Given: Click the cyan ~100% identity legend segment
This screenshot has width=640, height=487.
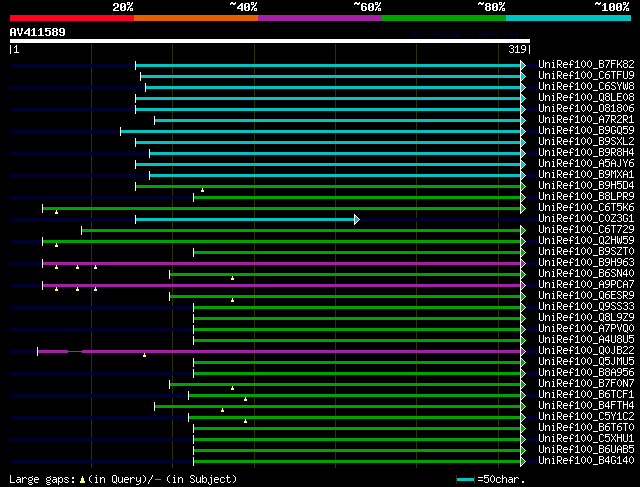Looking at the screenshot, I should (x=568, y=18).
